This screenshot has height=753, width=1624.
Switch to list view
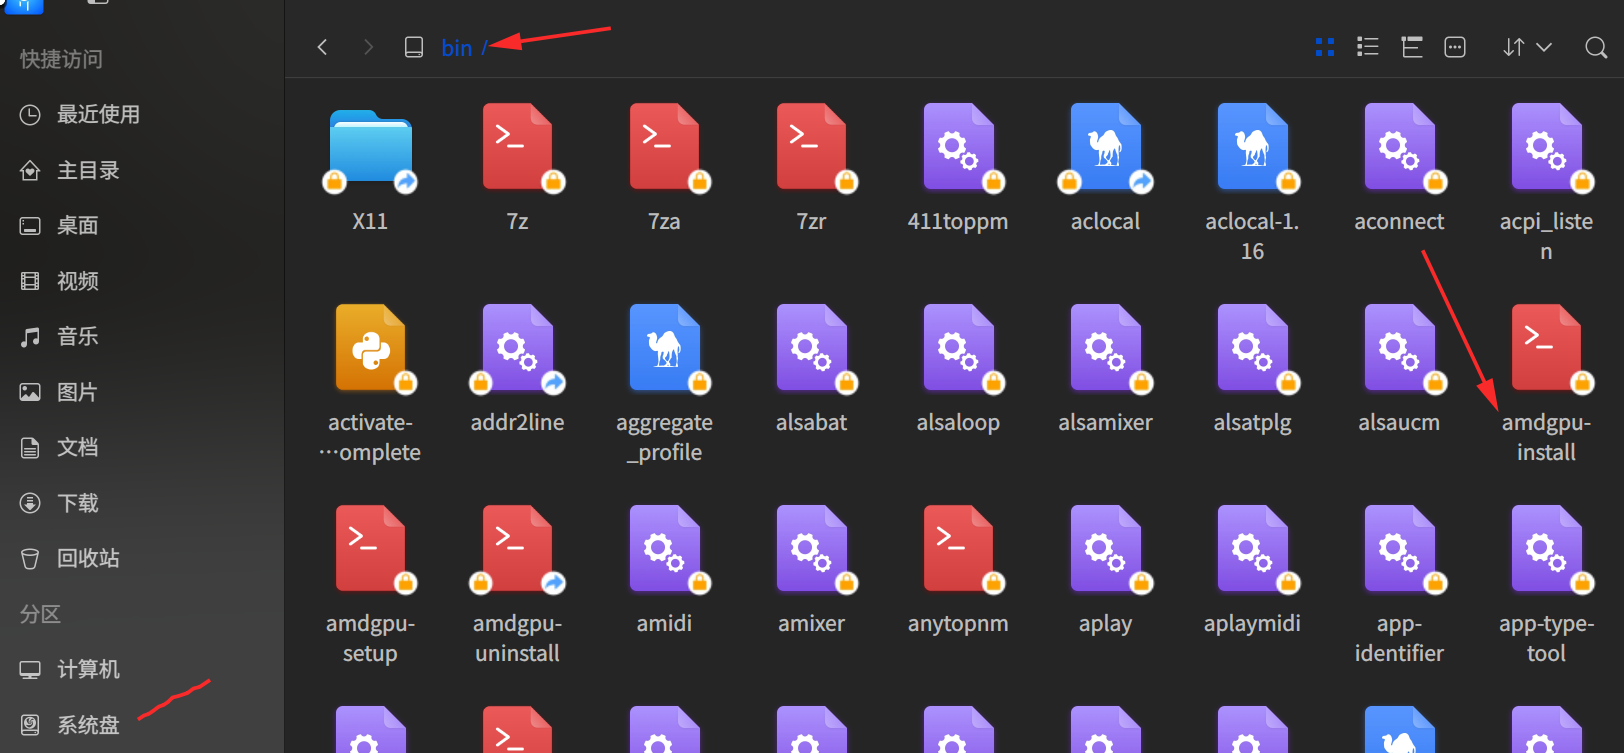(1367, 47)
